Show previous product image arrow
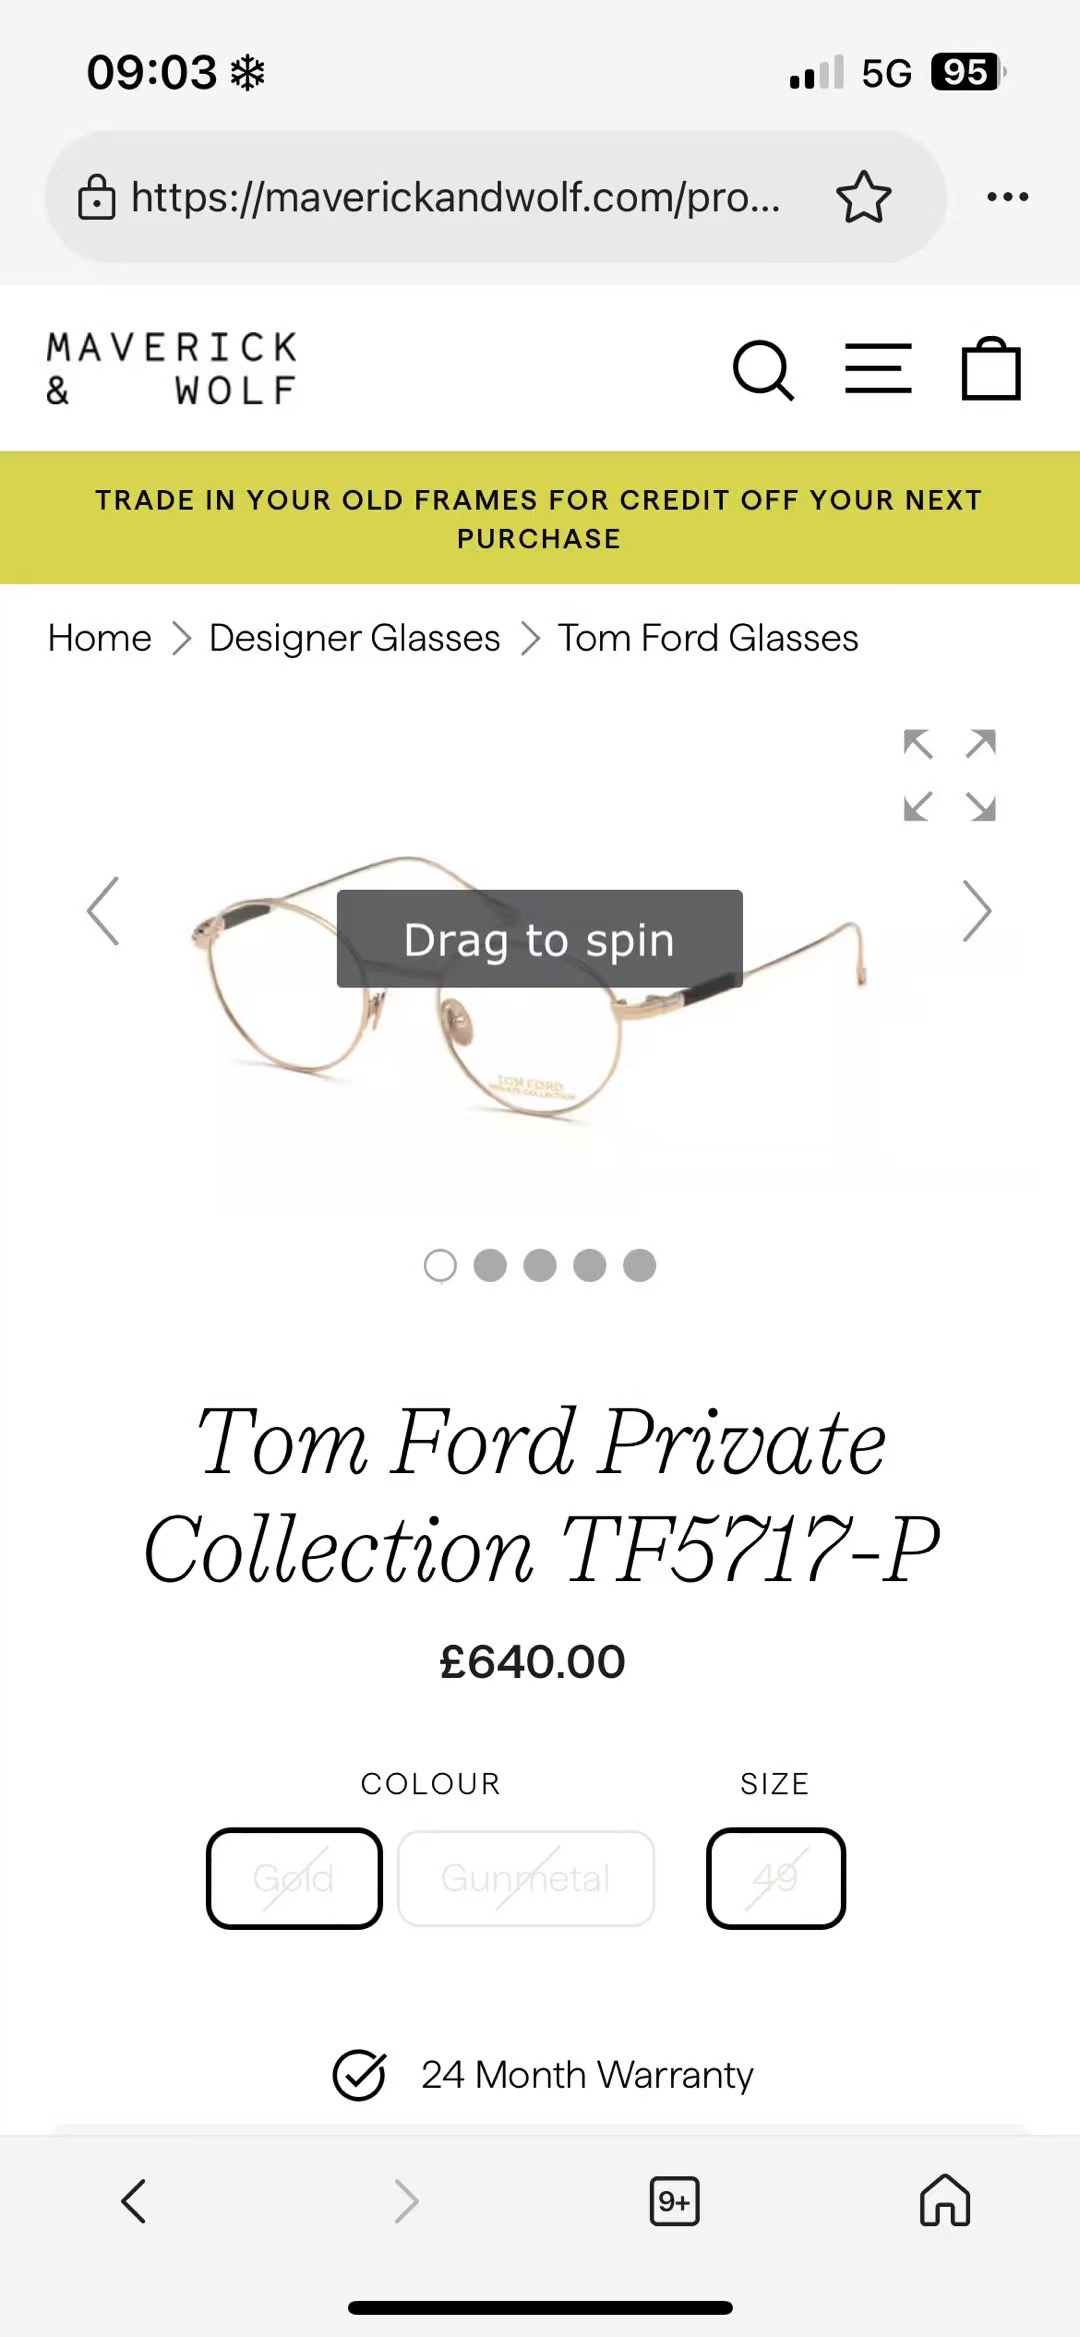 coord(104,911)
